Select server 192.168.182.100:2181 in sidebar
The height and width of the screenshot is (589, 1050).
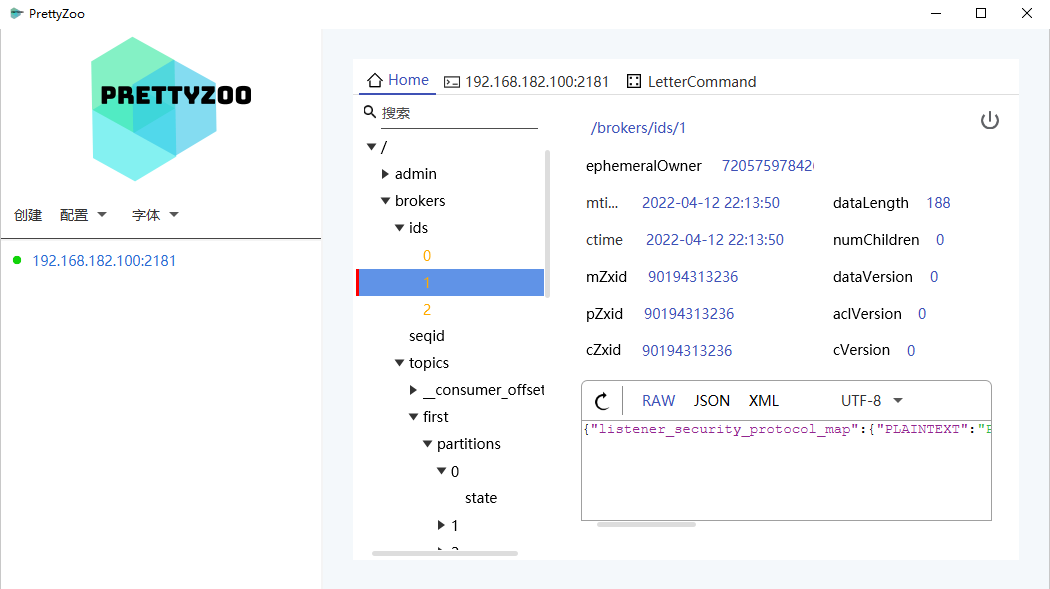pyautogui.click(x=104, y=260)
